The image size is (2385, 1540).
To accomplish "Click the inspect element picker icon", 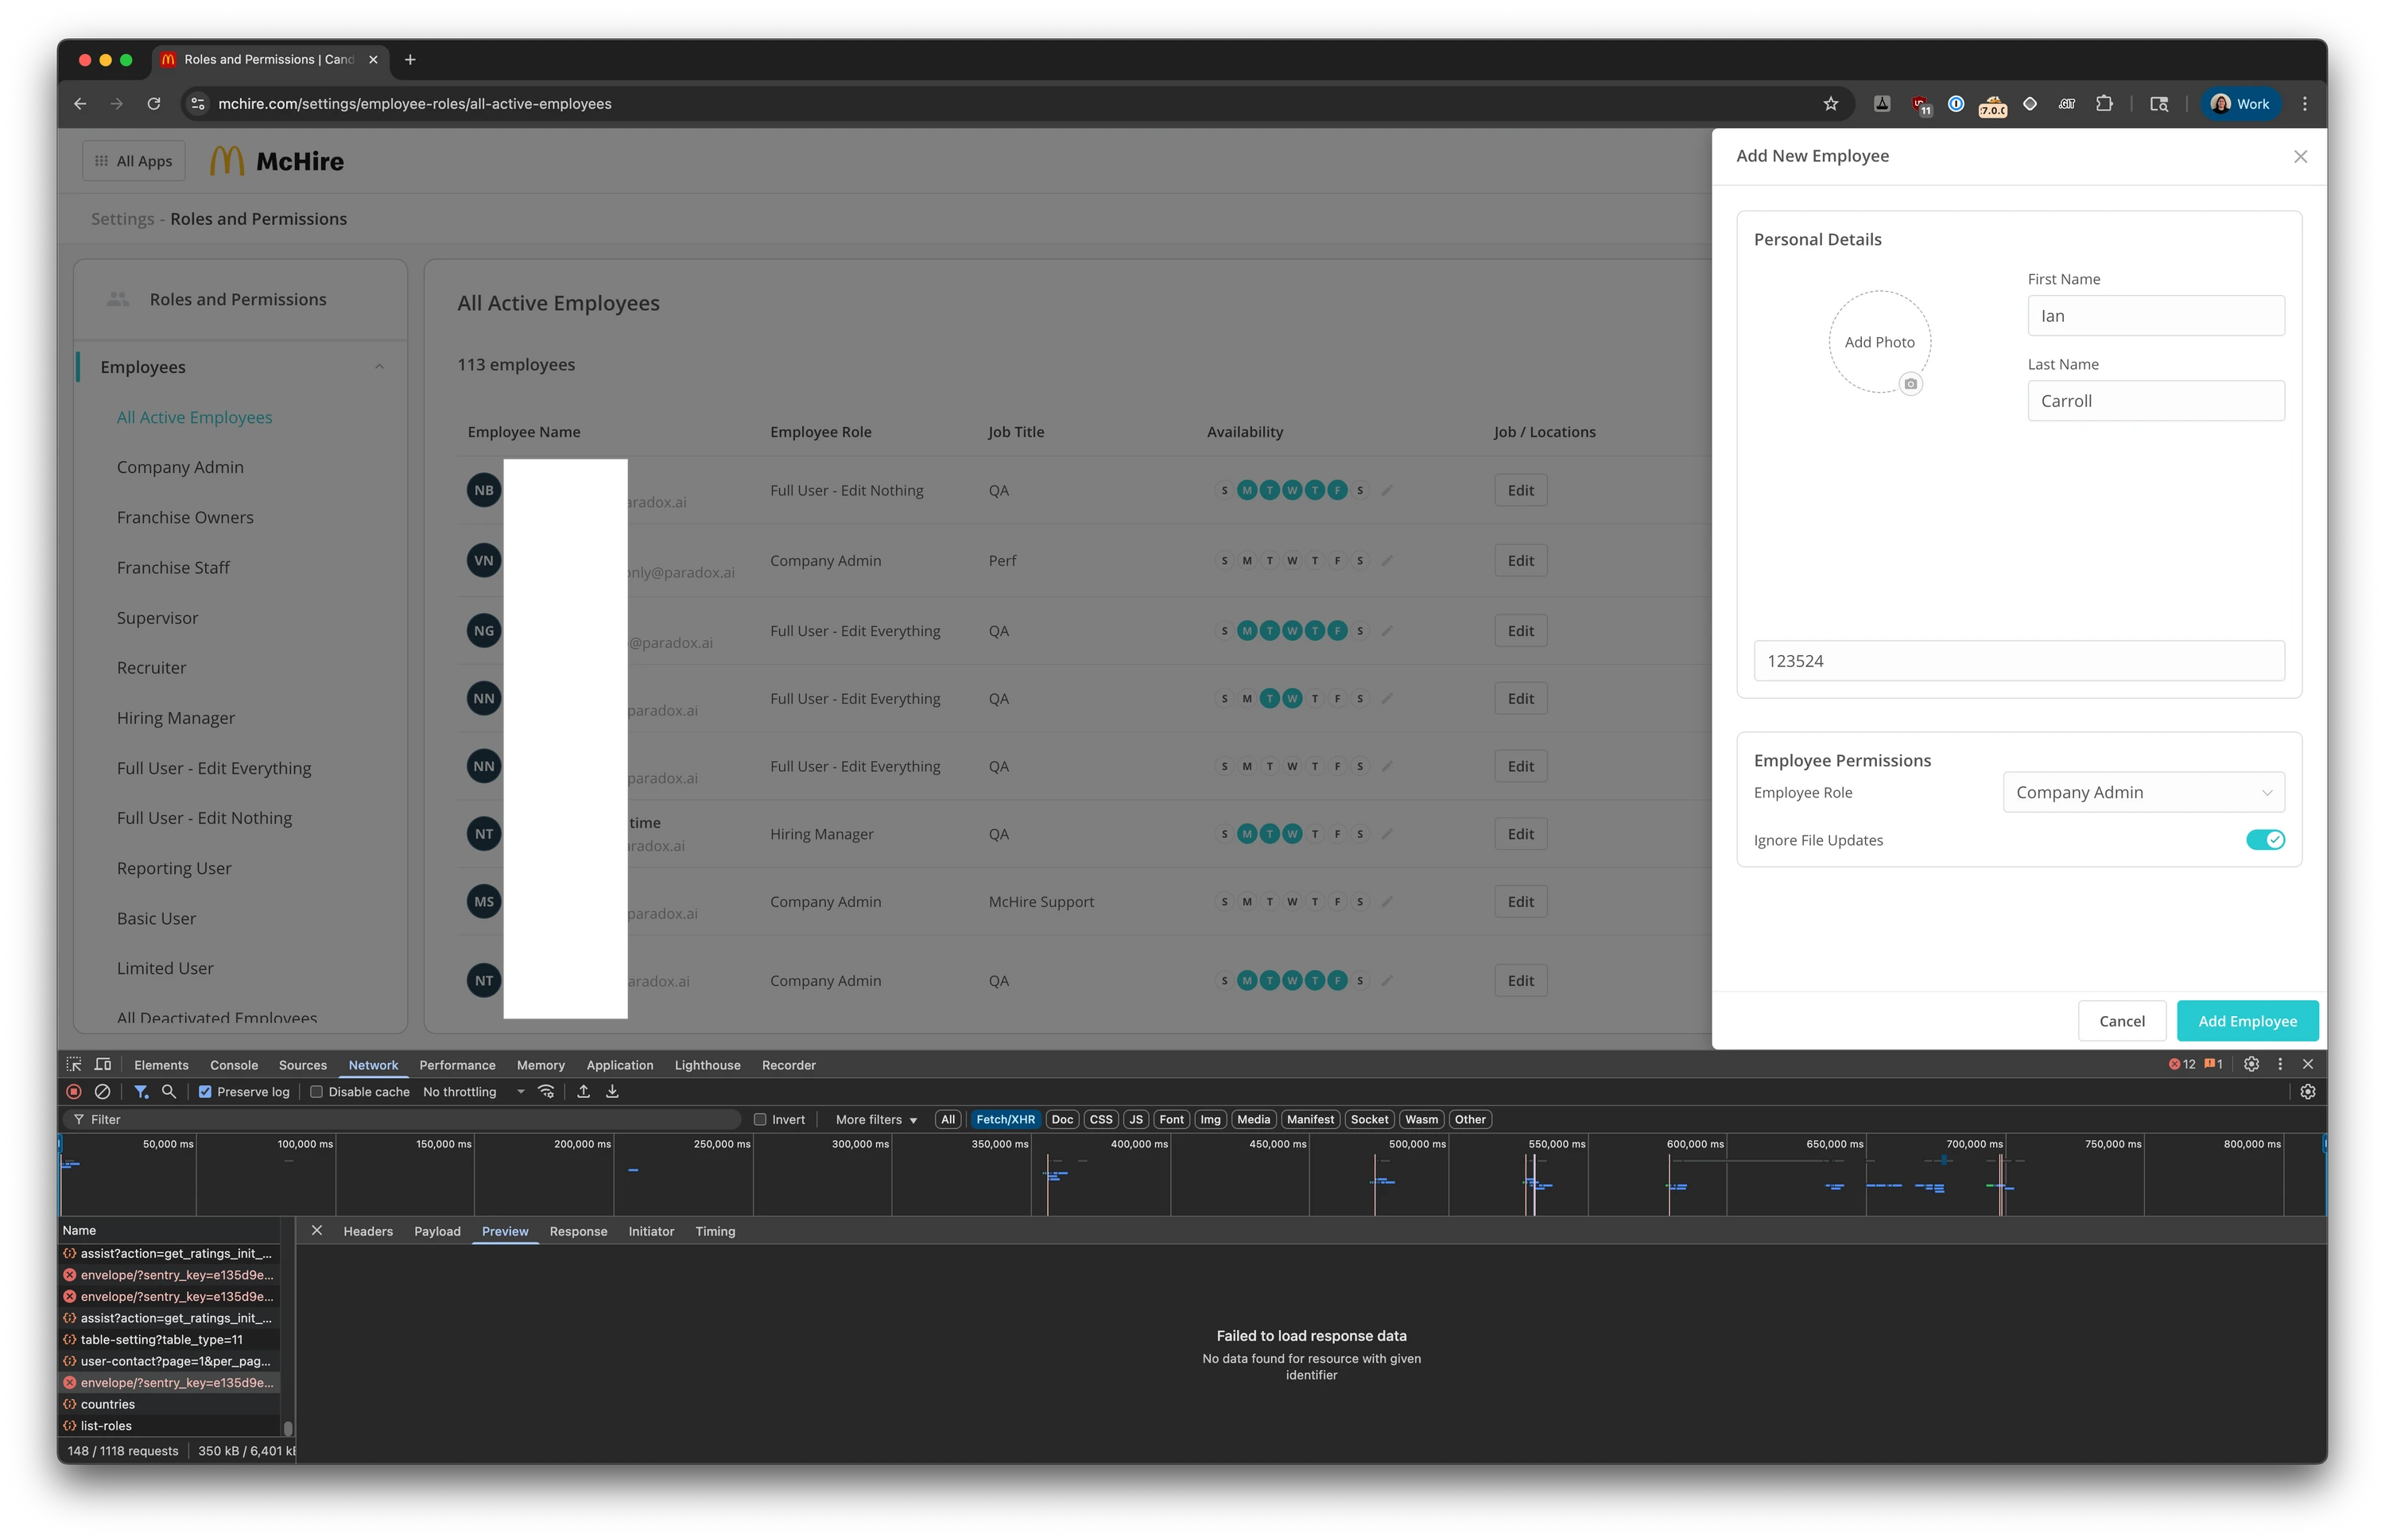I will coord(74,1064).
